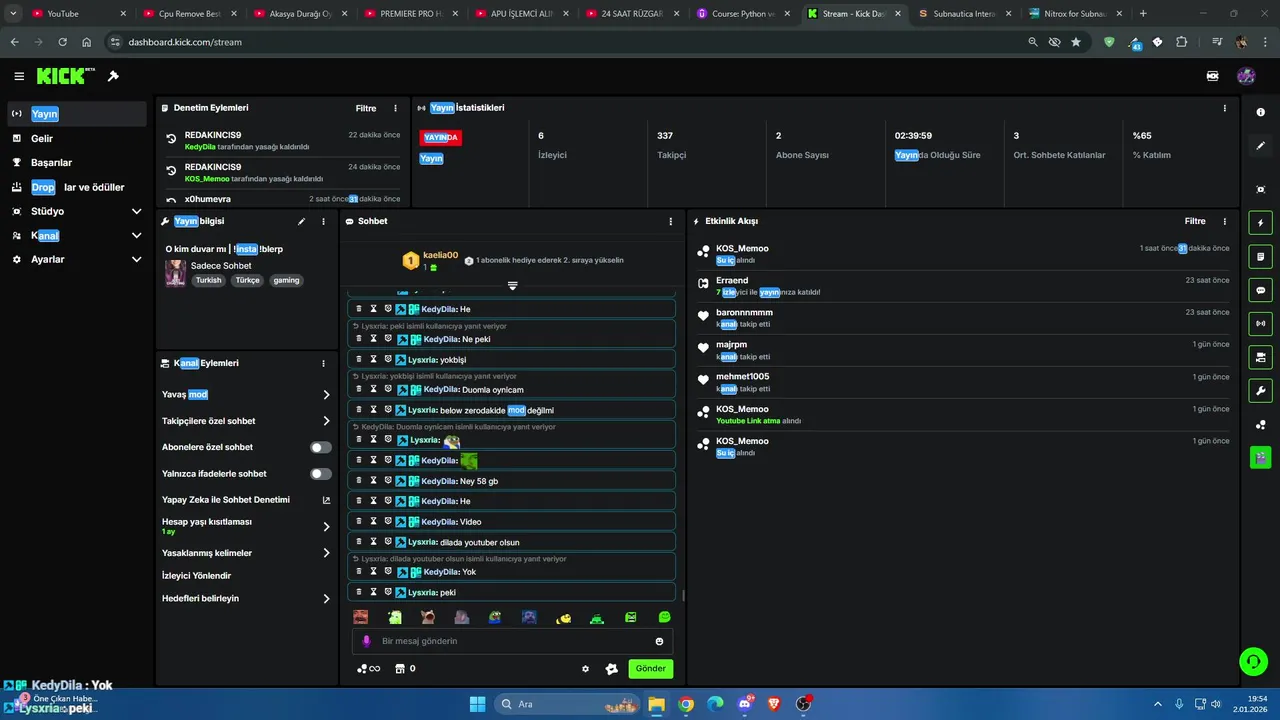Toggle the wrench channel actions panel
1280x720 pixels.
(1260, 391)
